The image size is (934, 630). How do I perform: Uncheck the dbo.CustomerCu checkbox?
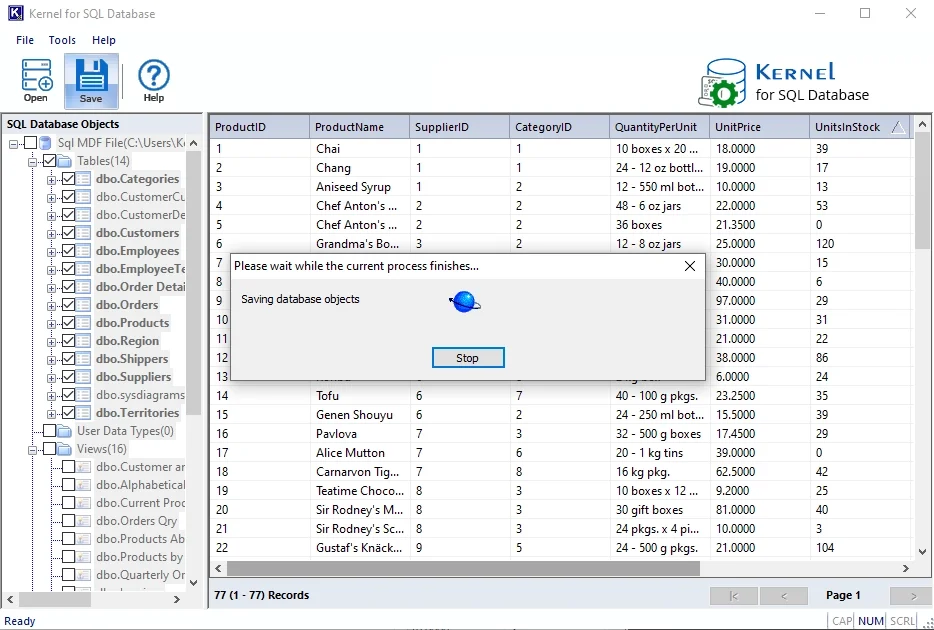(69, 197)
